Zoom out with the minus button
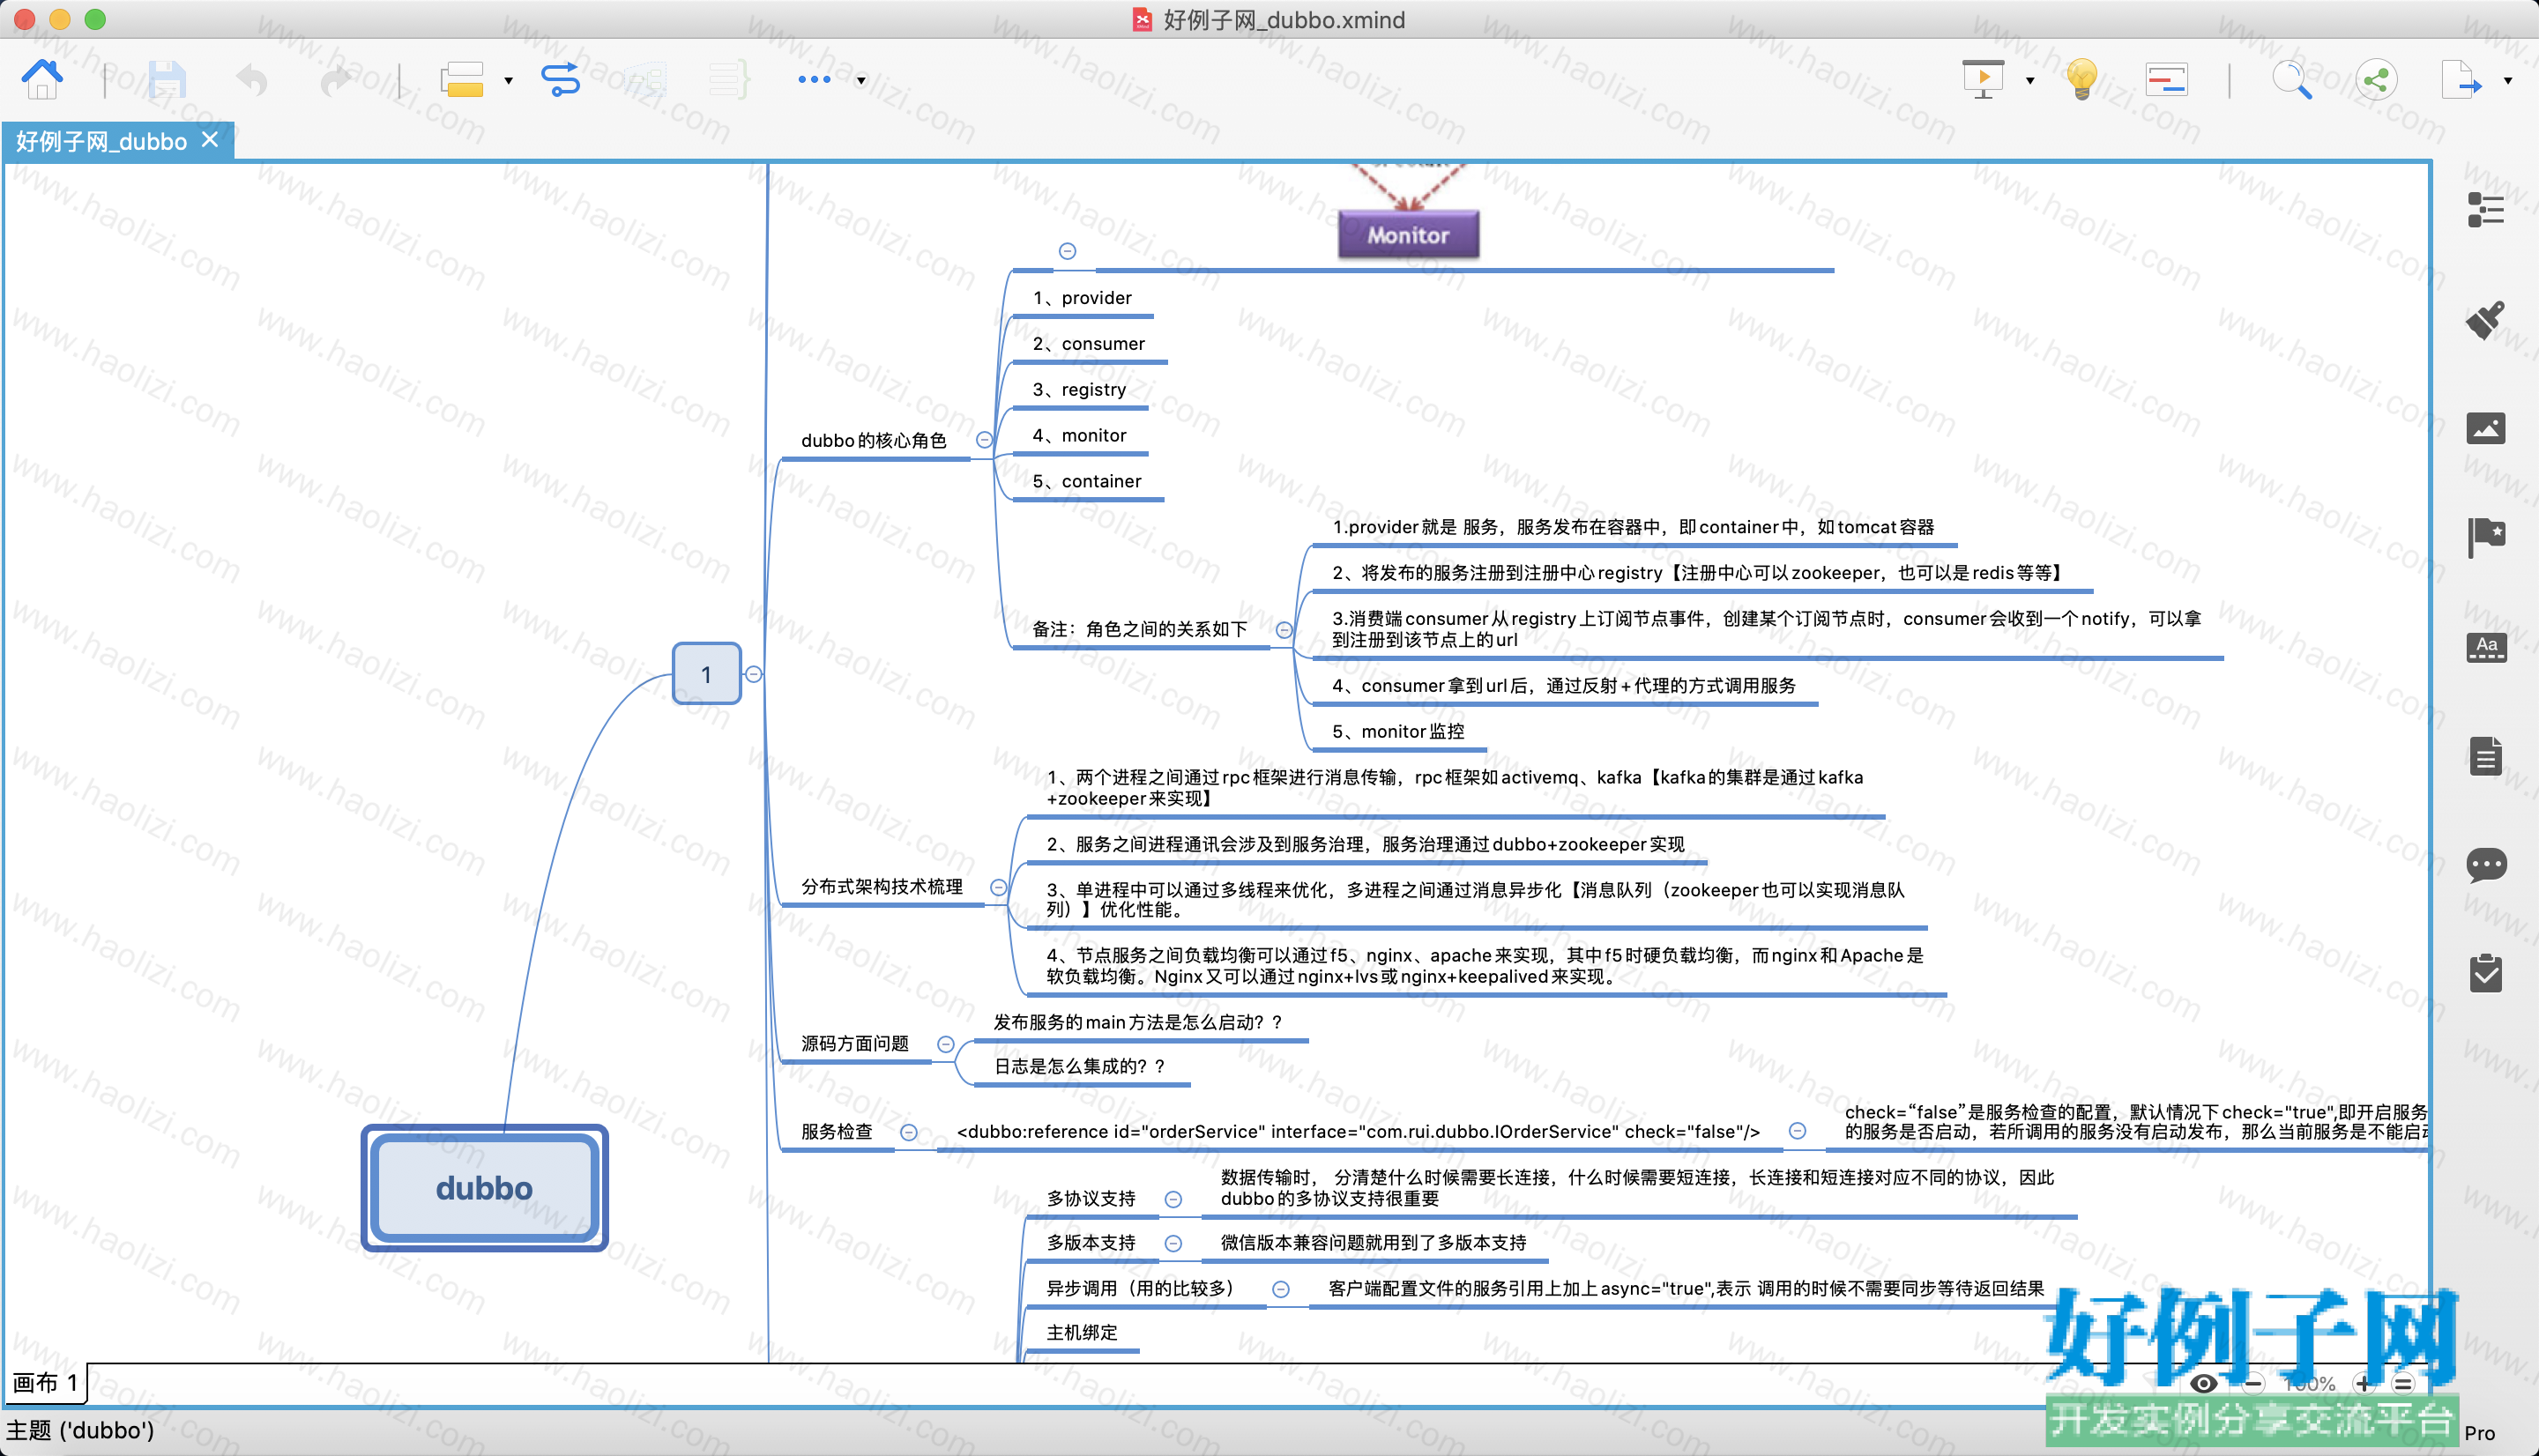Screen dimensions: 2539x1456 [x=2253, y=1384]
